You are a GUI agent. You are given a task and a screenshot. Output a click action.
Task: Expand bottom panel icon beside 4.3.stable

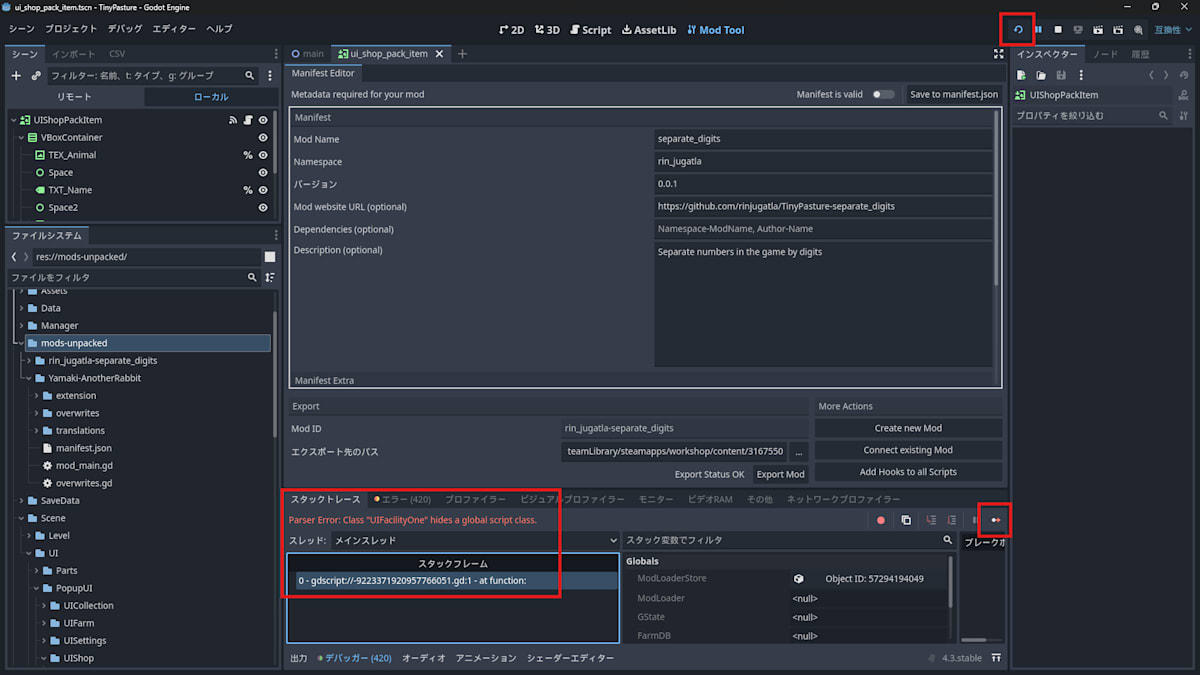coord(996,658)
